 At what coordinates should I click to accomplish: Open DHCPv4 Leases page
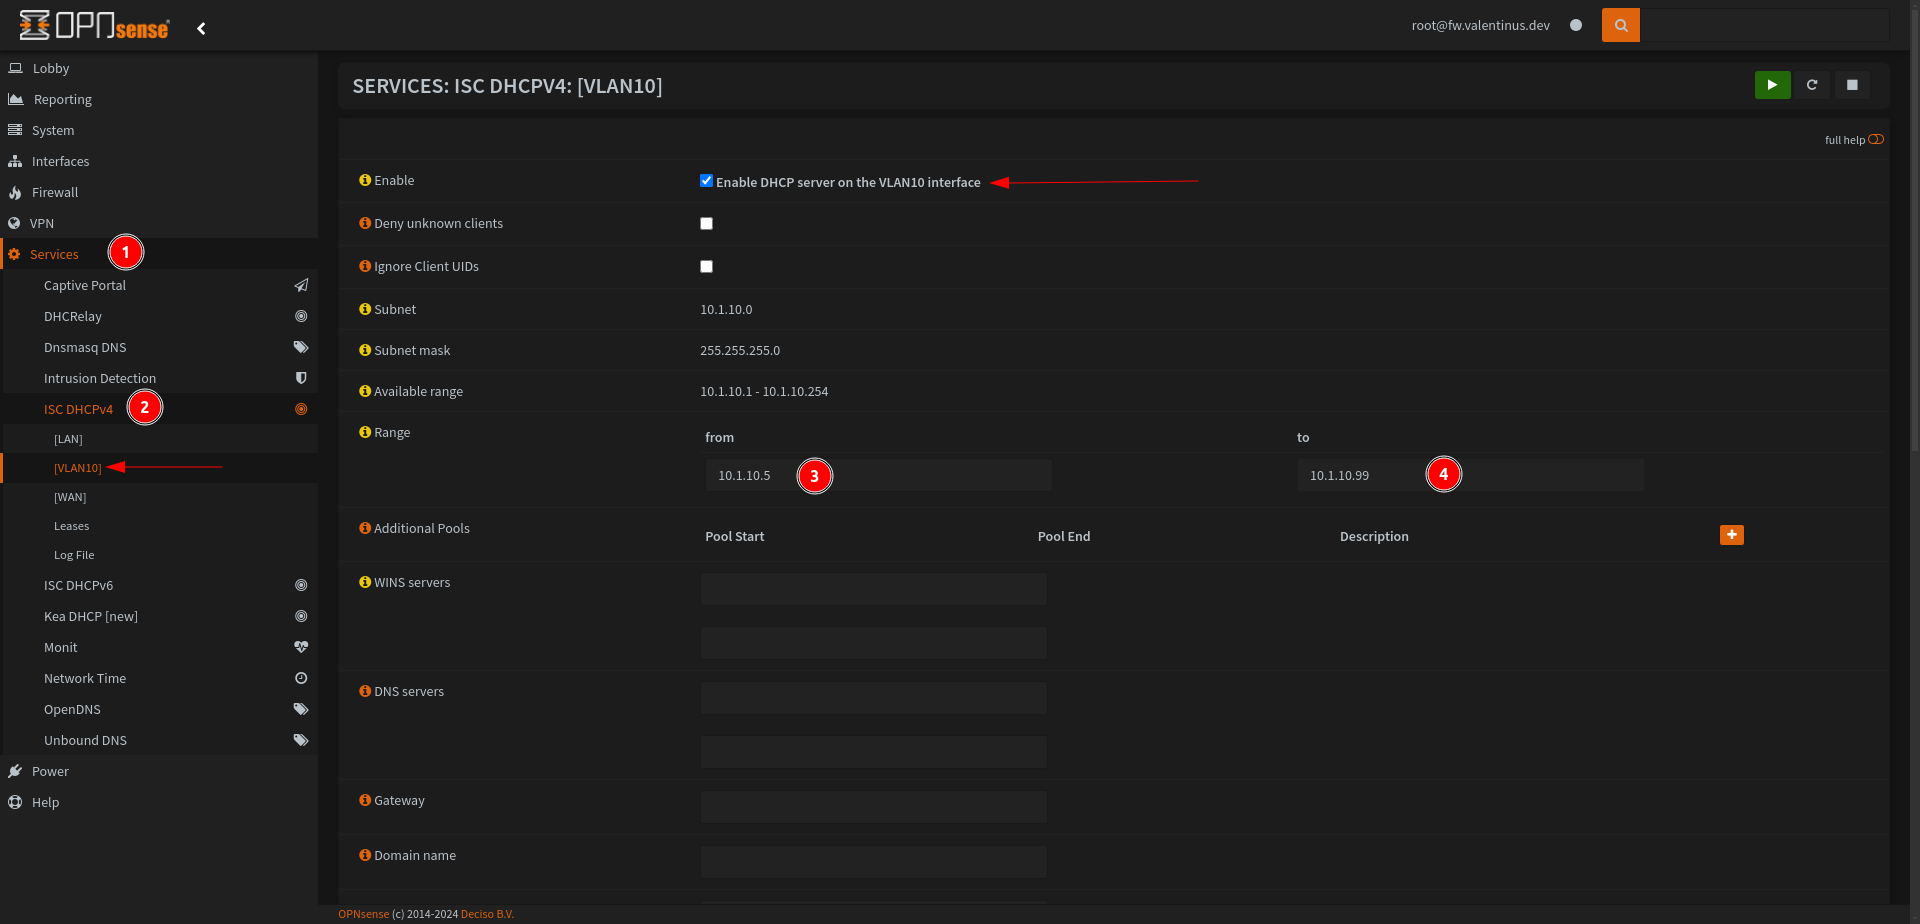161,526
